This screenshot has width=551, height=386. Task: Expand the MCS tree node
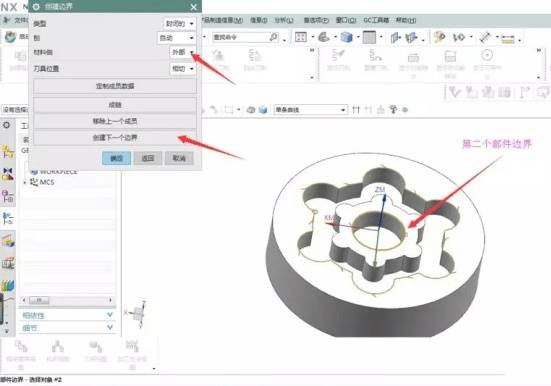pyautogui.click(x=25, y=182)
